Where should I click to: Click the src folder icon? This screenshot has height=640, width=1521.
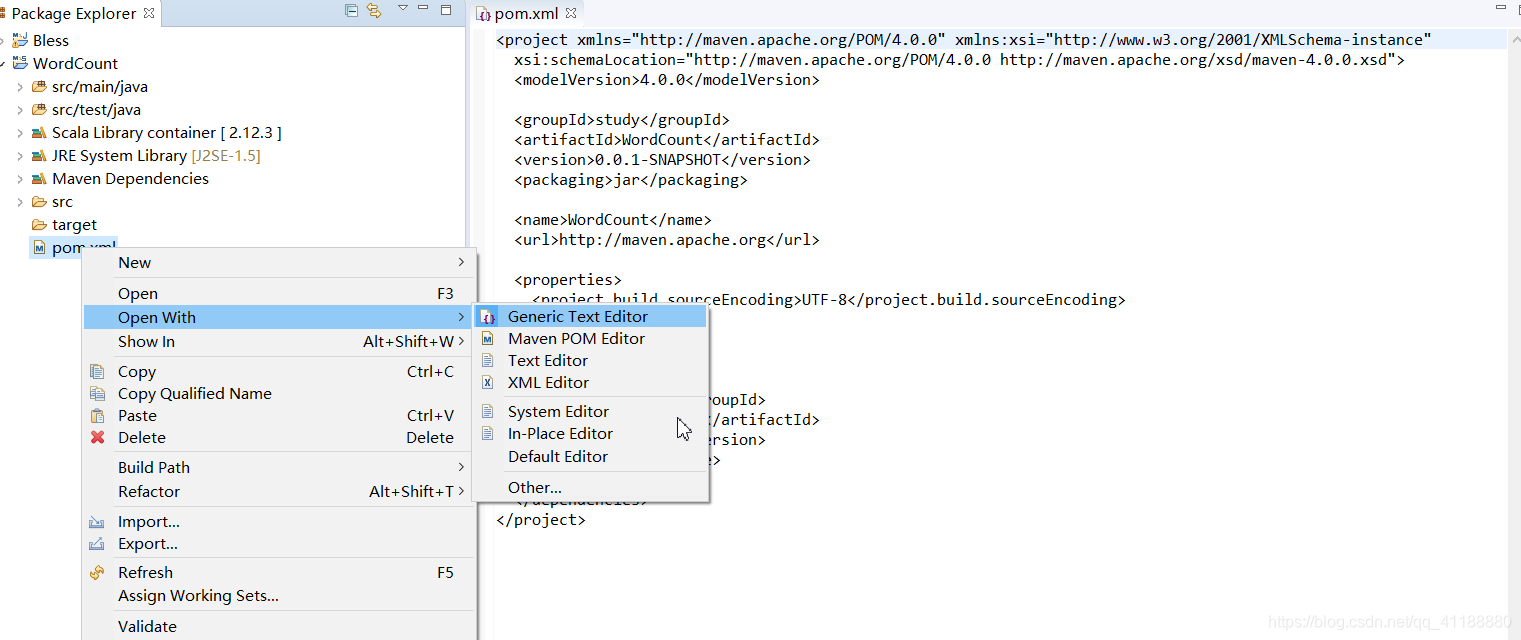[x=39, y=201]
